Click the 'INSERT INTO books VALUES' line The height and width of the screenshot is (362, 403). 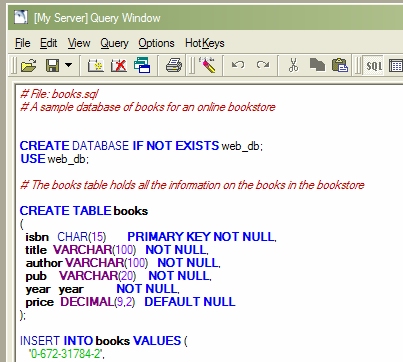point(104,341)
